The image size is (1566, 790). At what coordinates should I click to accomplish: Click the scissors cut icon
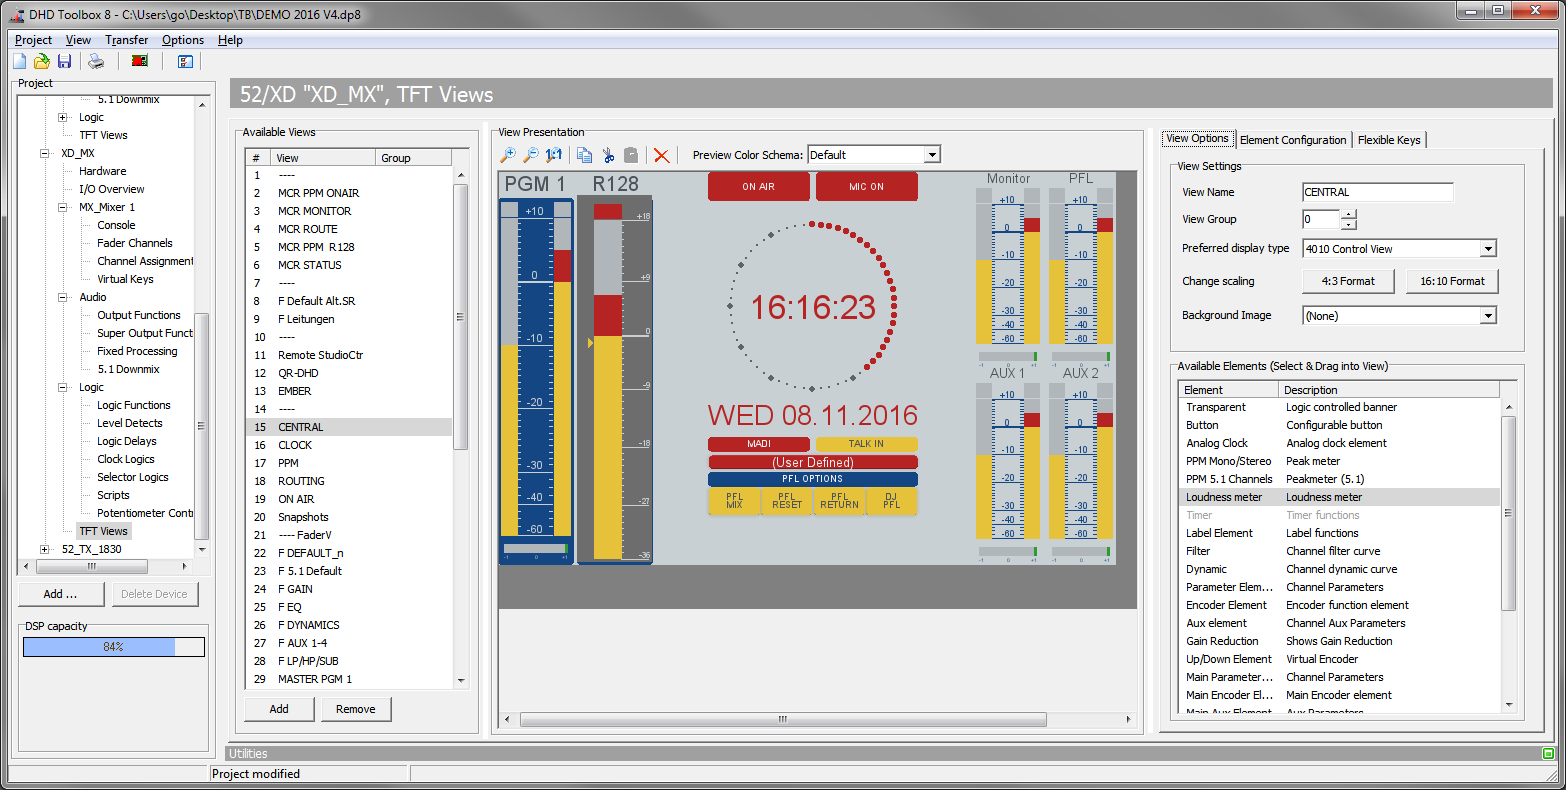pyautogui.click(x=607, y=155)
